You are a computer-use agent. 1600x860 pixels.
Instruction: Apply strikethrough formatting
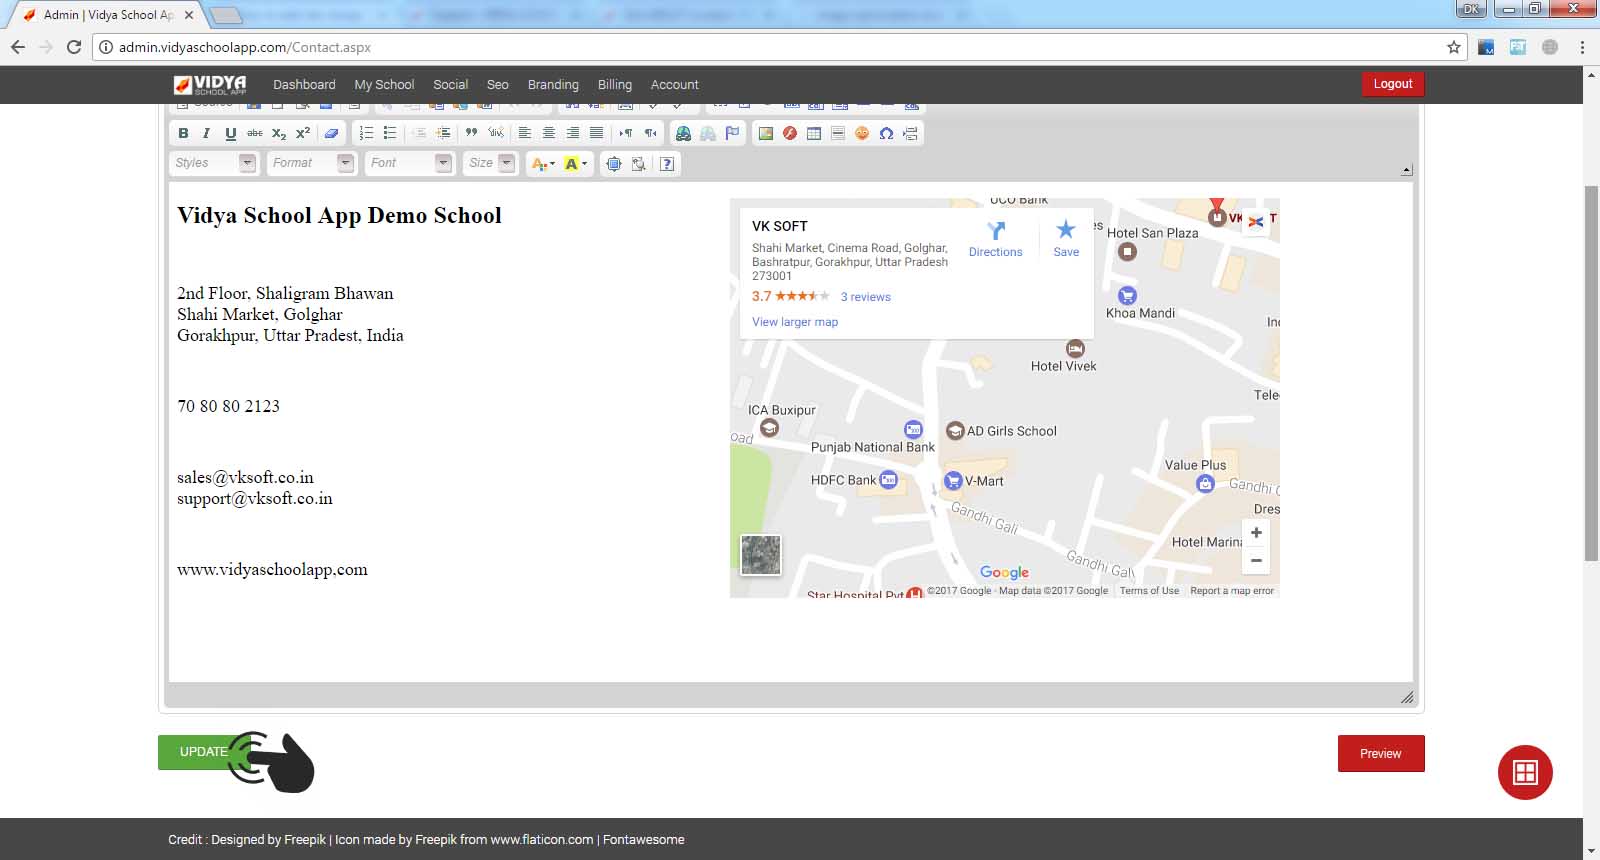(255, 133)
